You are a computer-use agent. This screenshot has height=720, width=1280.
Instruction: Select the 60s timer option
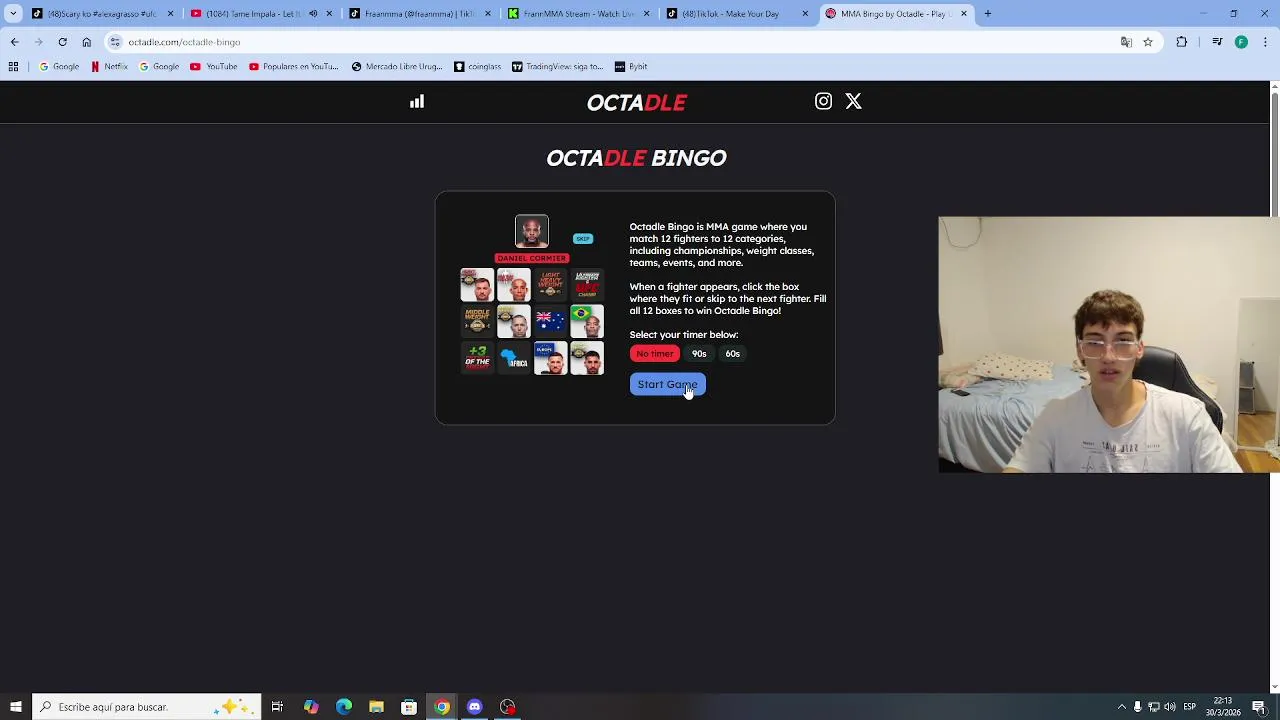733,353
